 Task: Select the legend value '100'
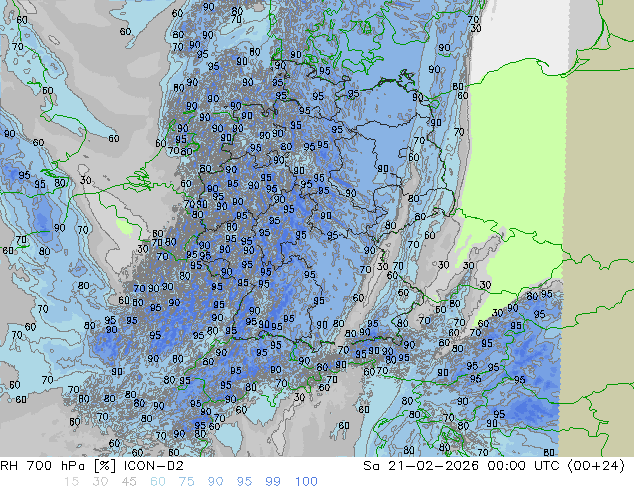pyautogui.click(x=306, y=482)
